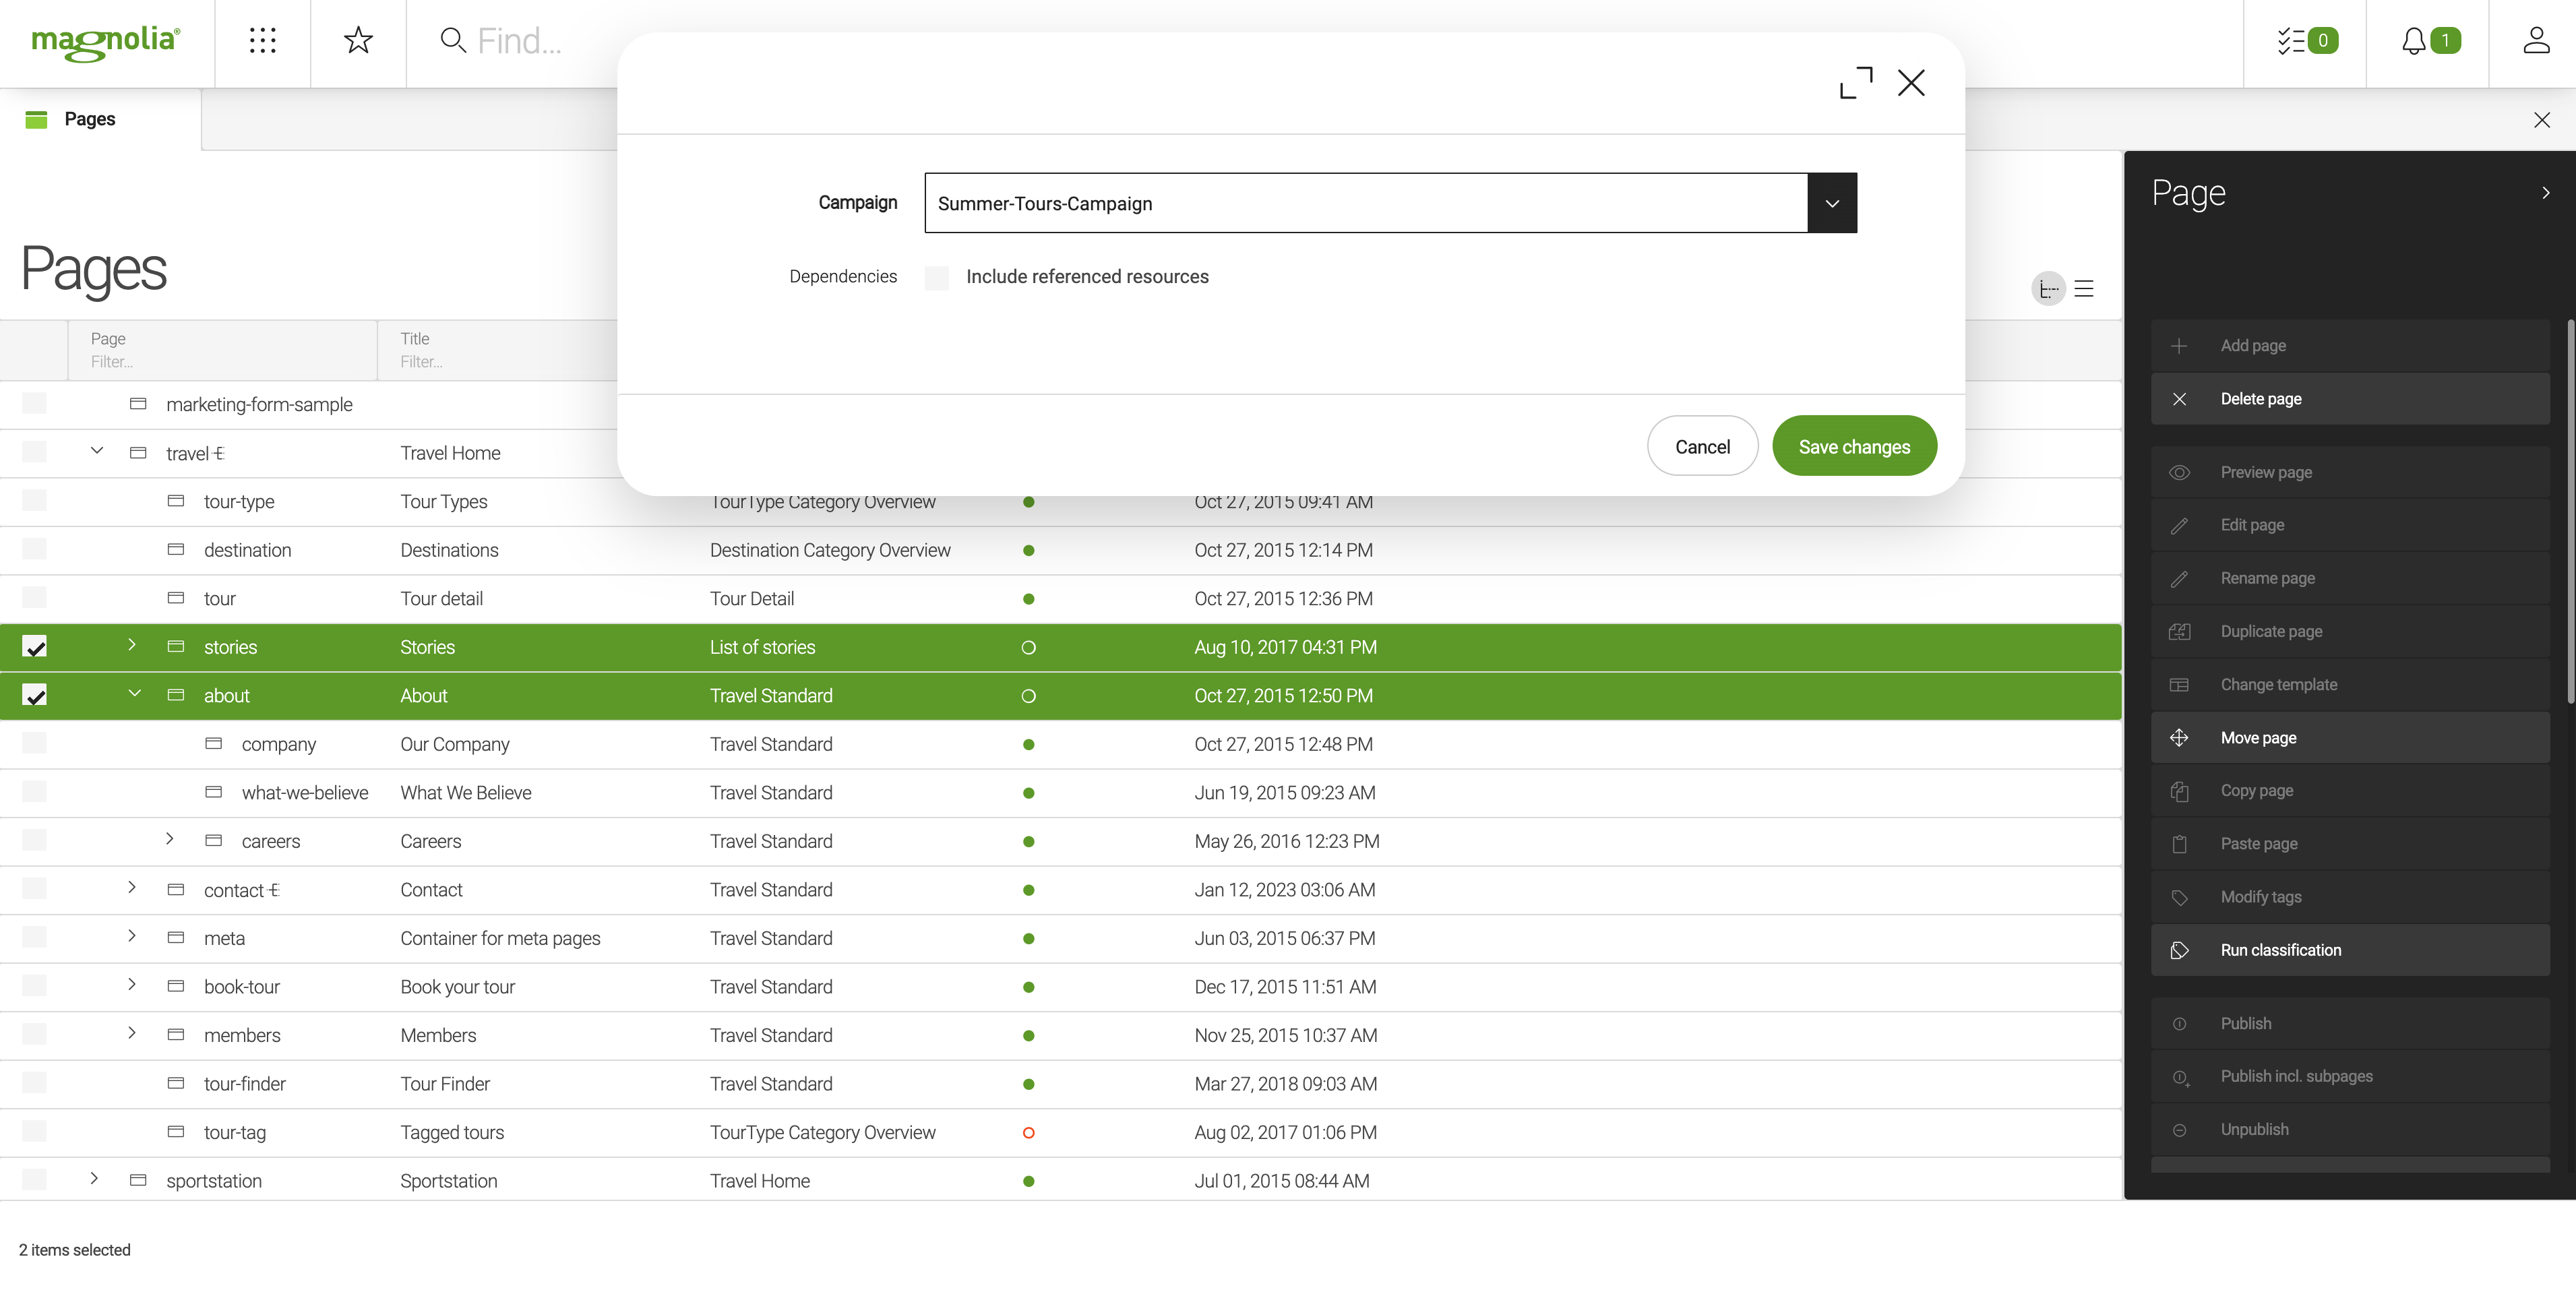
Task: Click the unpublished status circle of tour-tag
Action: click(1028, 1132)
